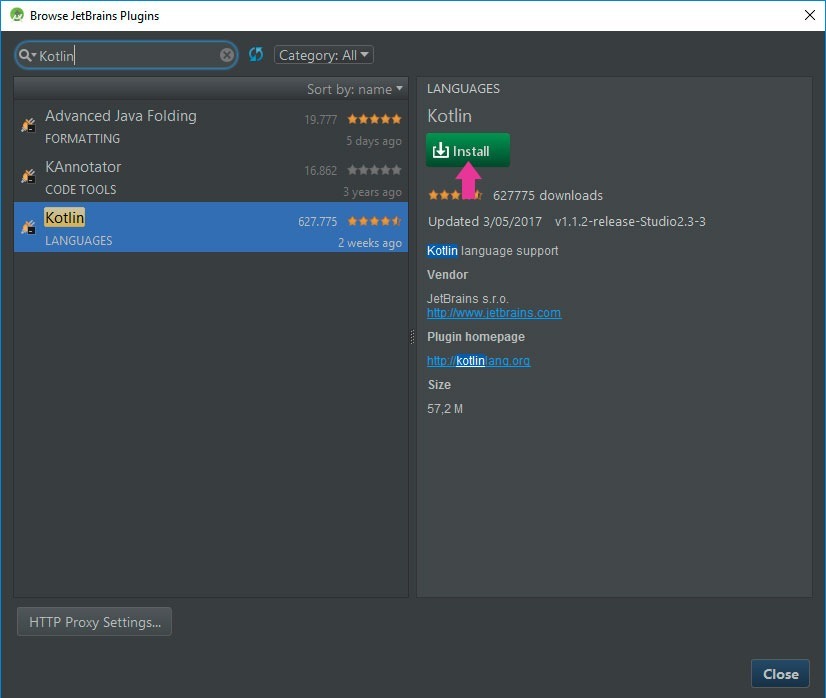
Task: Click the Advanced Java Folding plugin icon
Action: pyautogui.click(x=28, y=125)
